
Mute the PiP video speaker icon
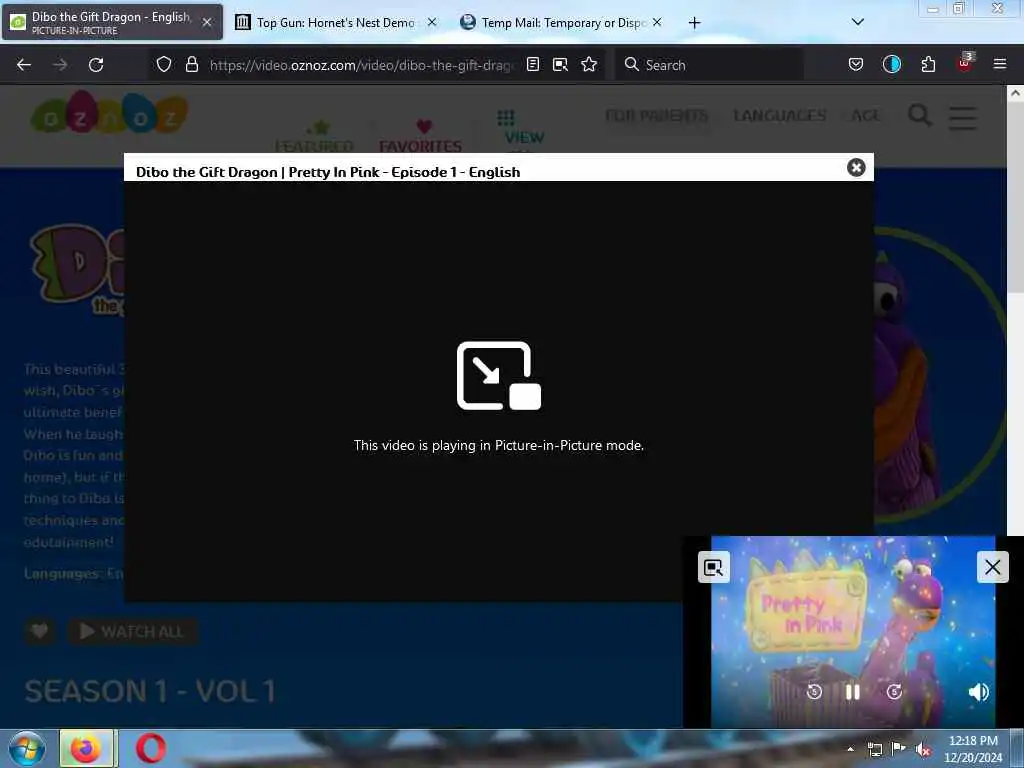coord(978,692)
